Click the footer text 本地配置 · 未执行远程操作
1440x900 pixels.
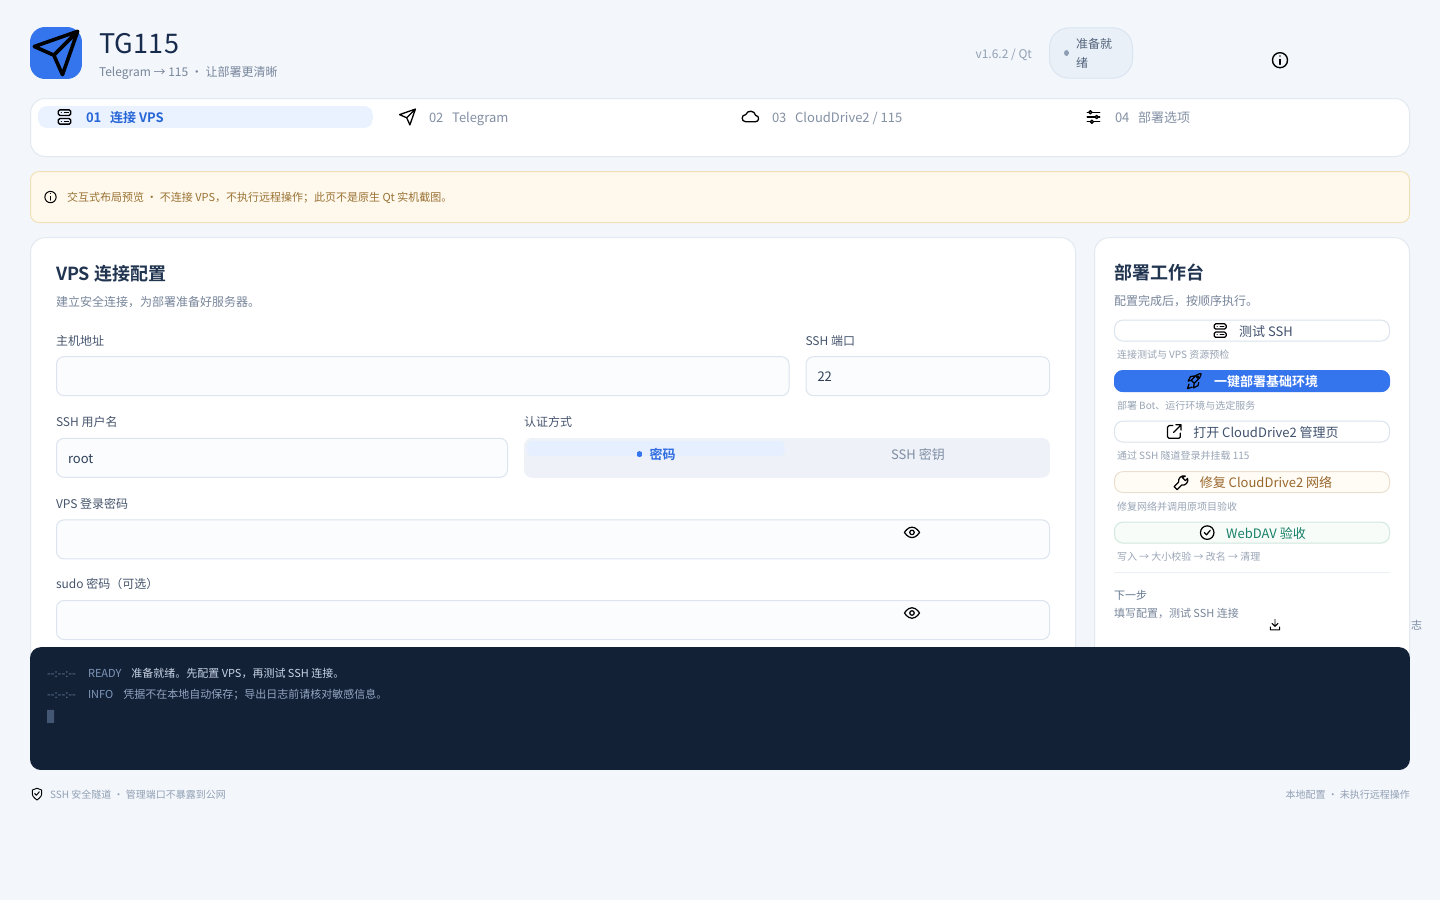1347,794
